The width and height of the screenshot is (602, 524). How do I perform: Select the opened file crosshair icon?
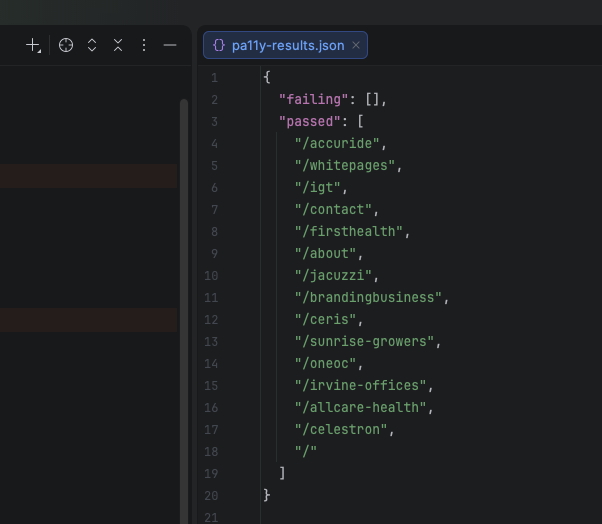point(66,45)
